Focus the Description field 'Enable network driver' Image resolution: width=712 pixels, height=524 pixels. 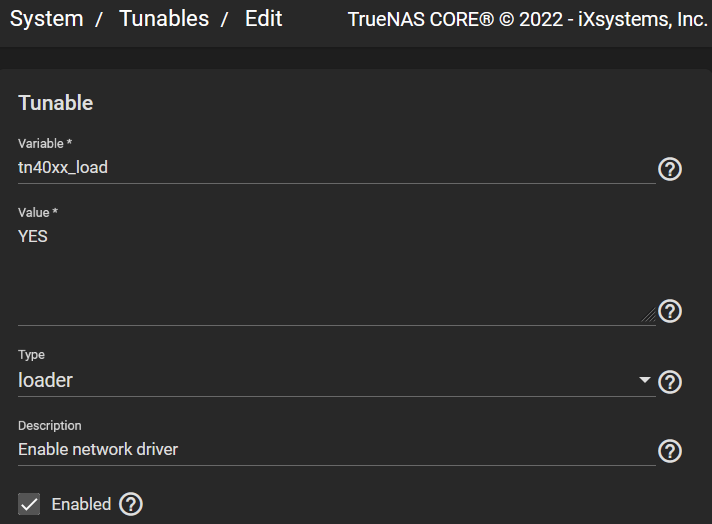[x=336, y=450]
